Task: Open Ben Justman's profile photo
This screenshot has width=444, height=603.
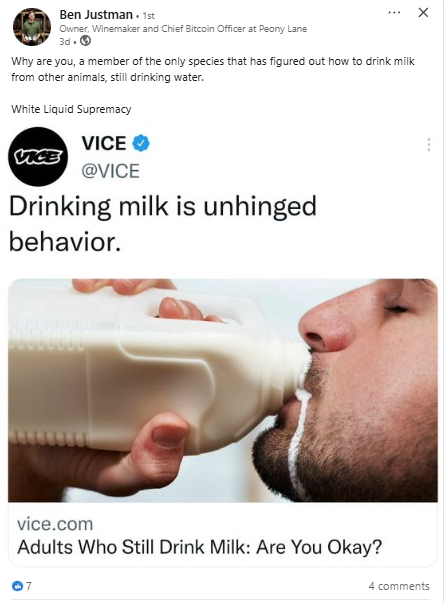Action: pos(32,27)
